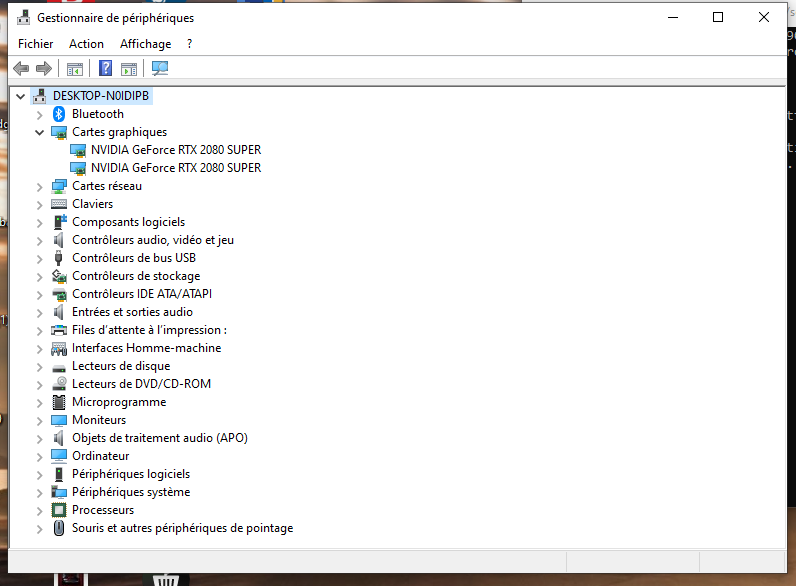Click the Interfaces Homme-machine icon
The width and height of the screenshot is (796, 586).
coord(59,349)
